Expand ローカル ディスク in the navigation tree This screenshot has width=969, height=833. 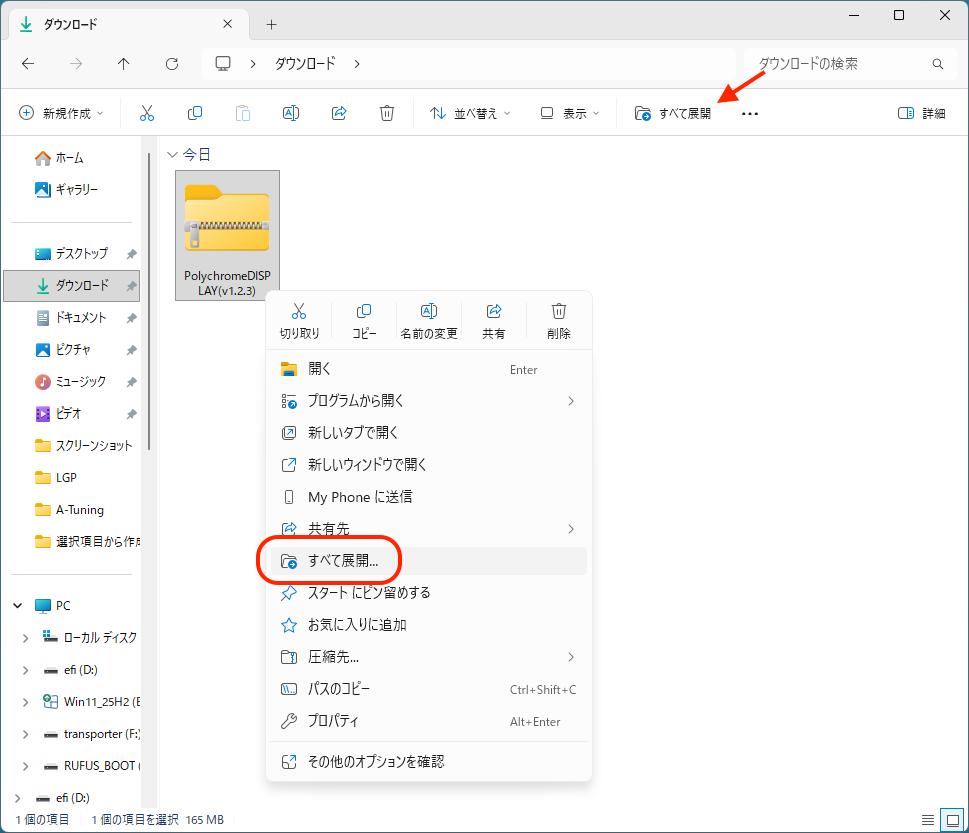(x=25, y=638)
